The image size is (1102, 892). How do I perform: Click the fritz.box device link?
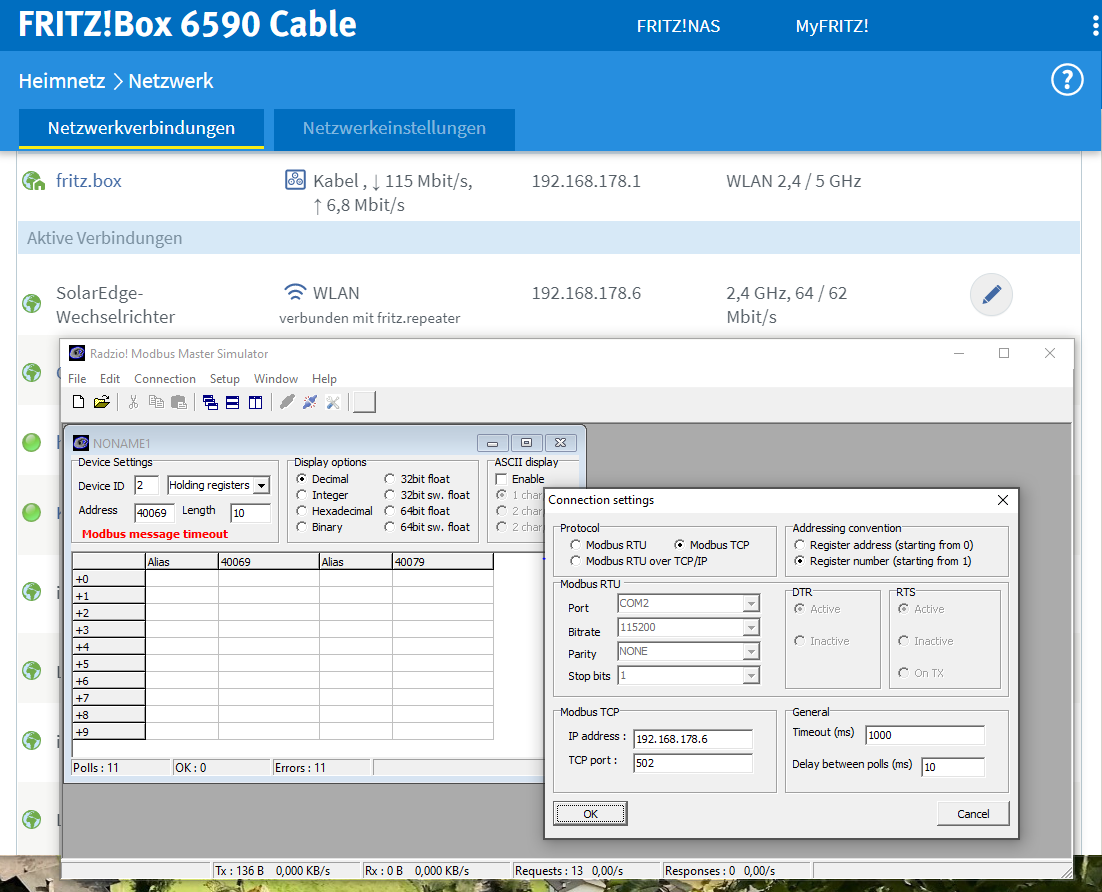(x=89, y=181)
